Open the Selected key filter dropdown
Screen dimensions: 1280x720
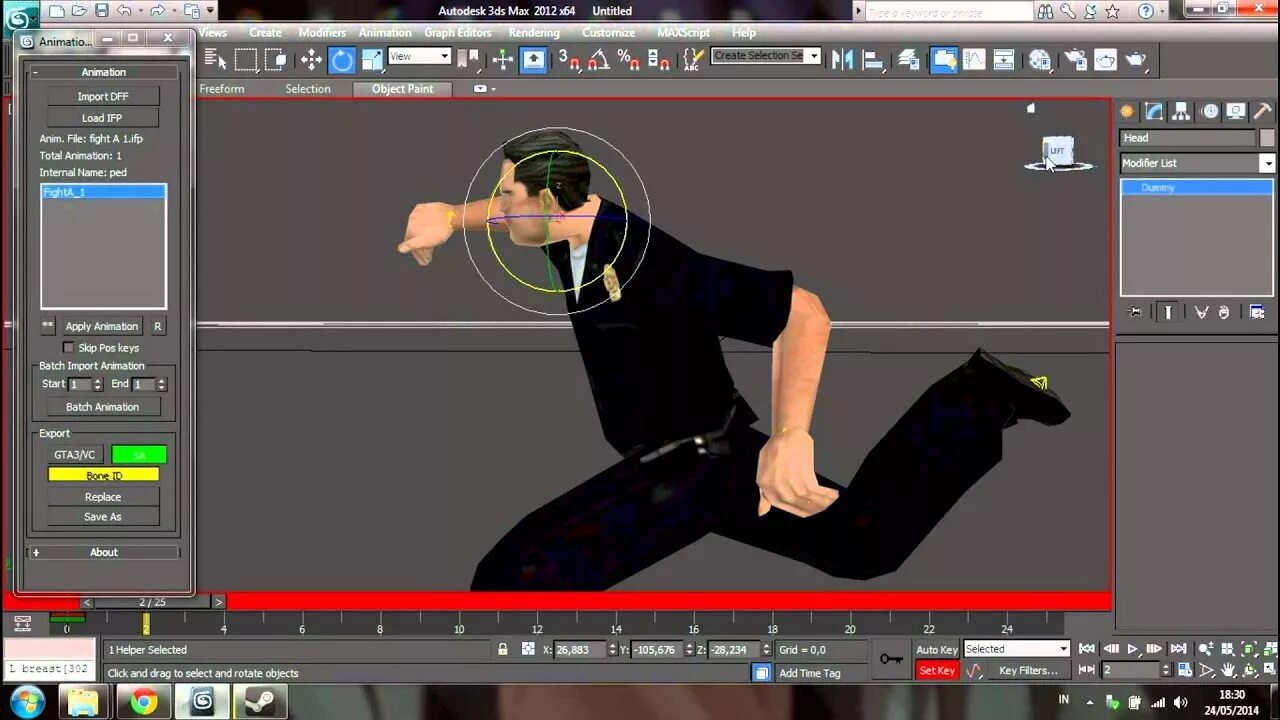[1017, 649]
